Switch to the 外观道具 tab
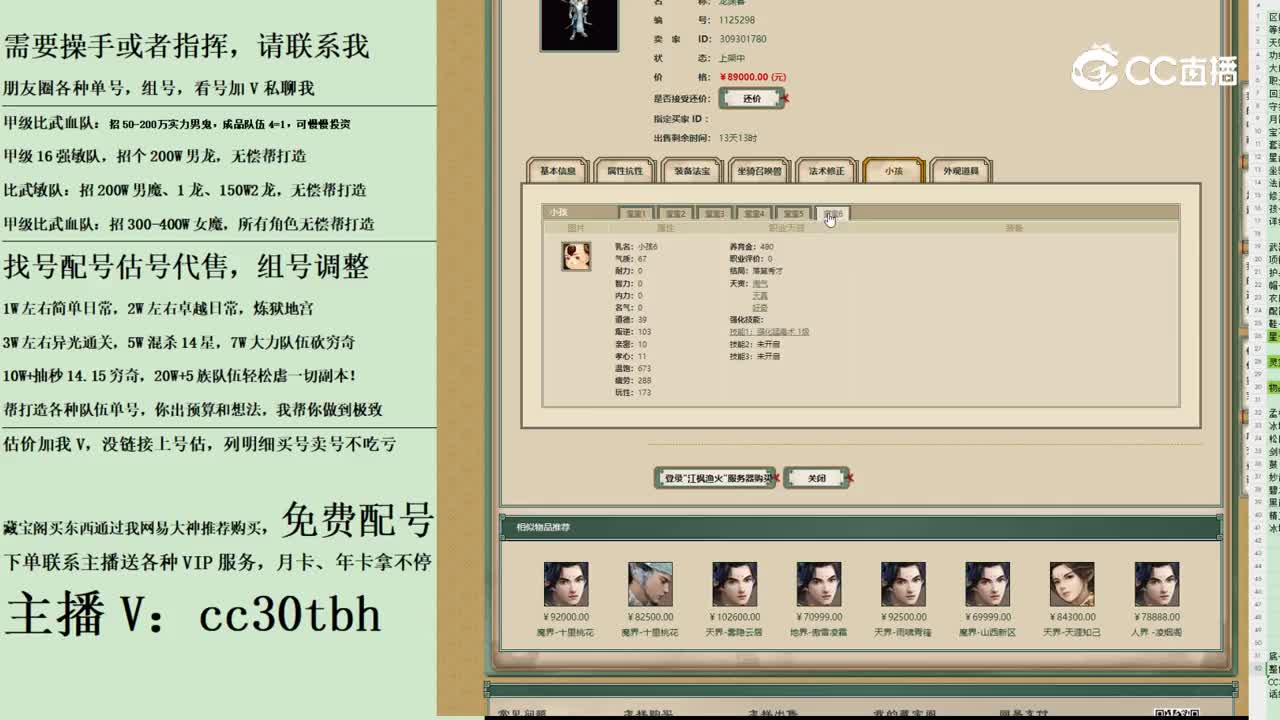 point(960,171)
